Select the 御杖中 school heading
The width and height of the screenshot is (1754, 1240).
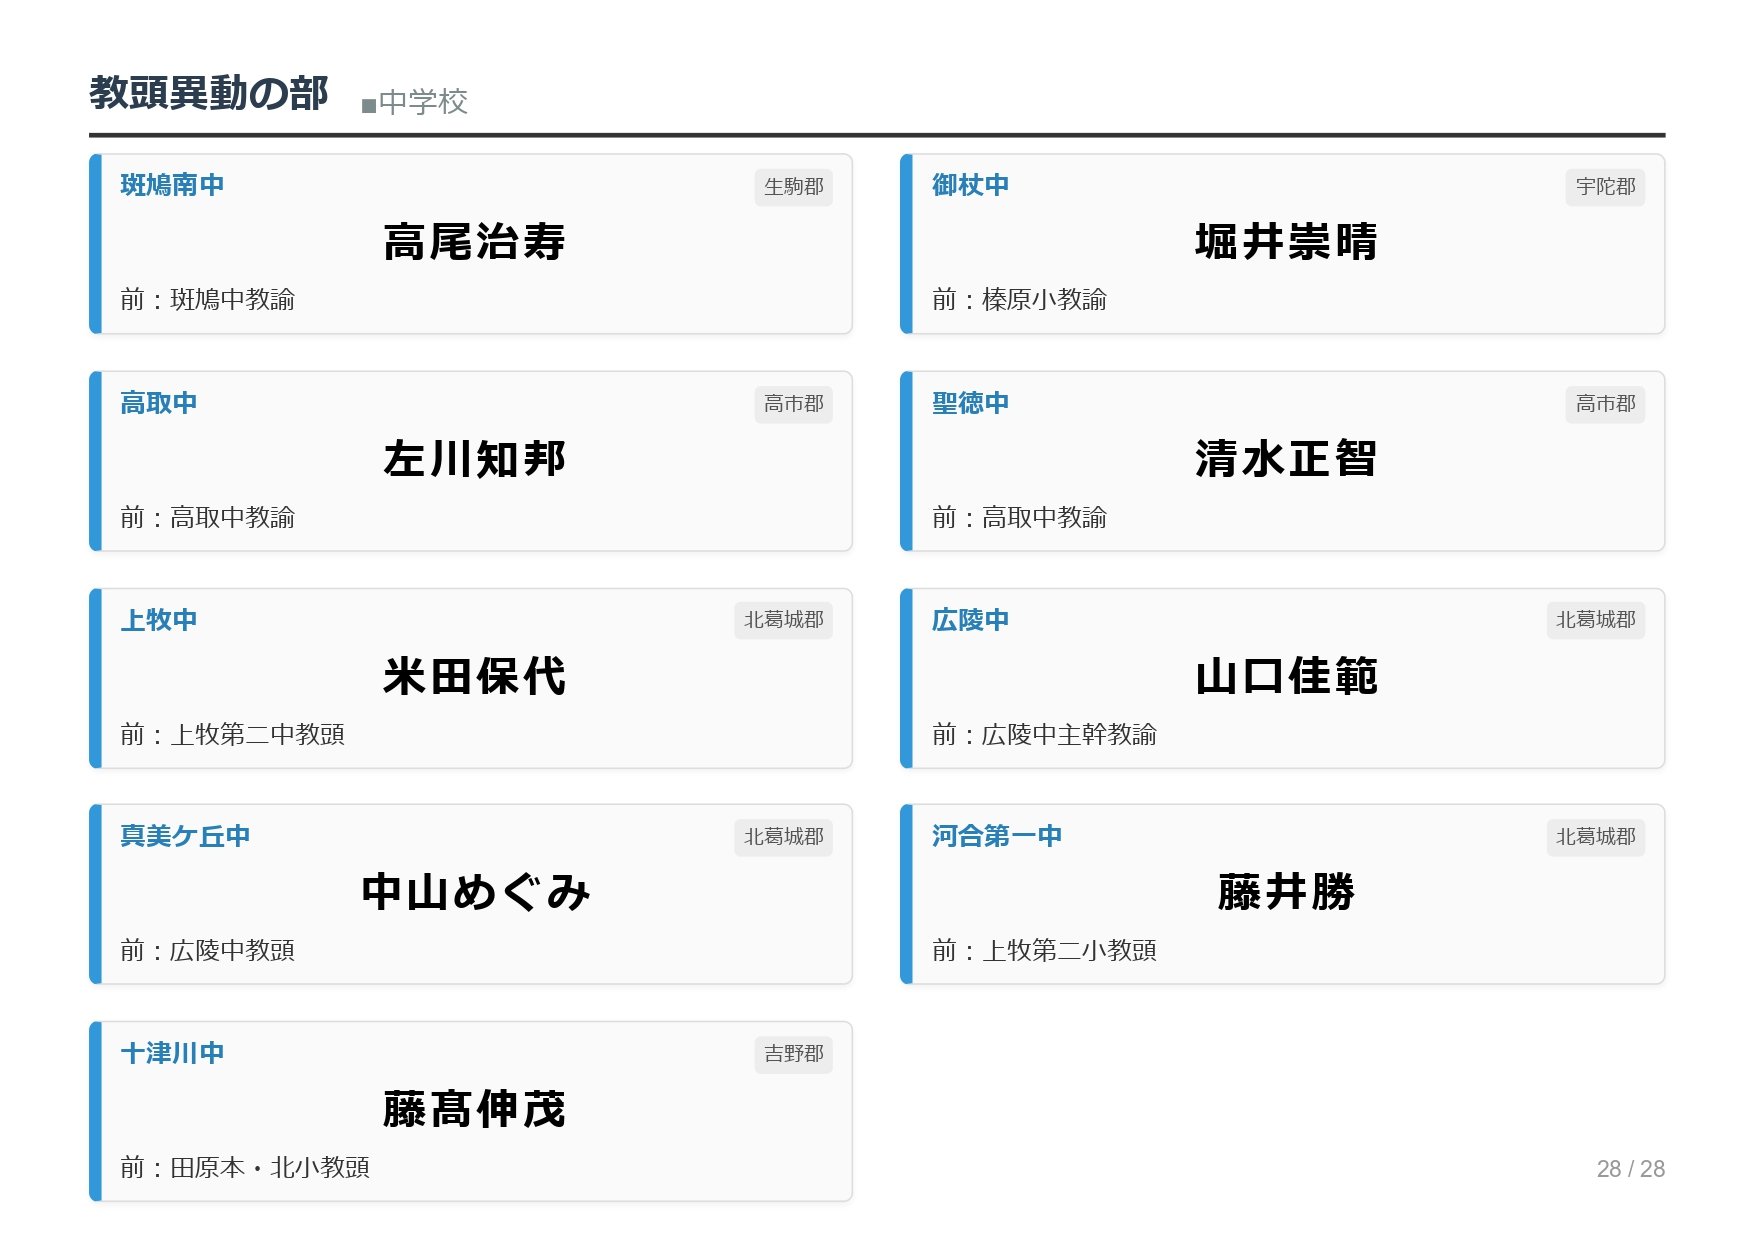(x=970, y=185)
